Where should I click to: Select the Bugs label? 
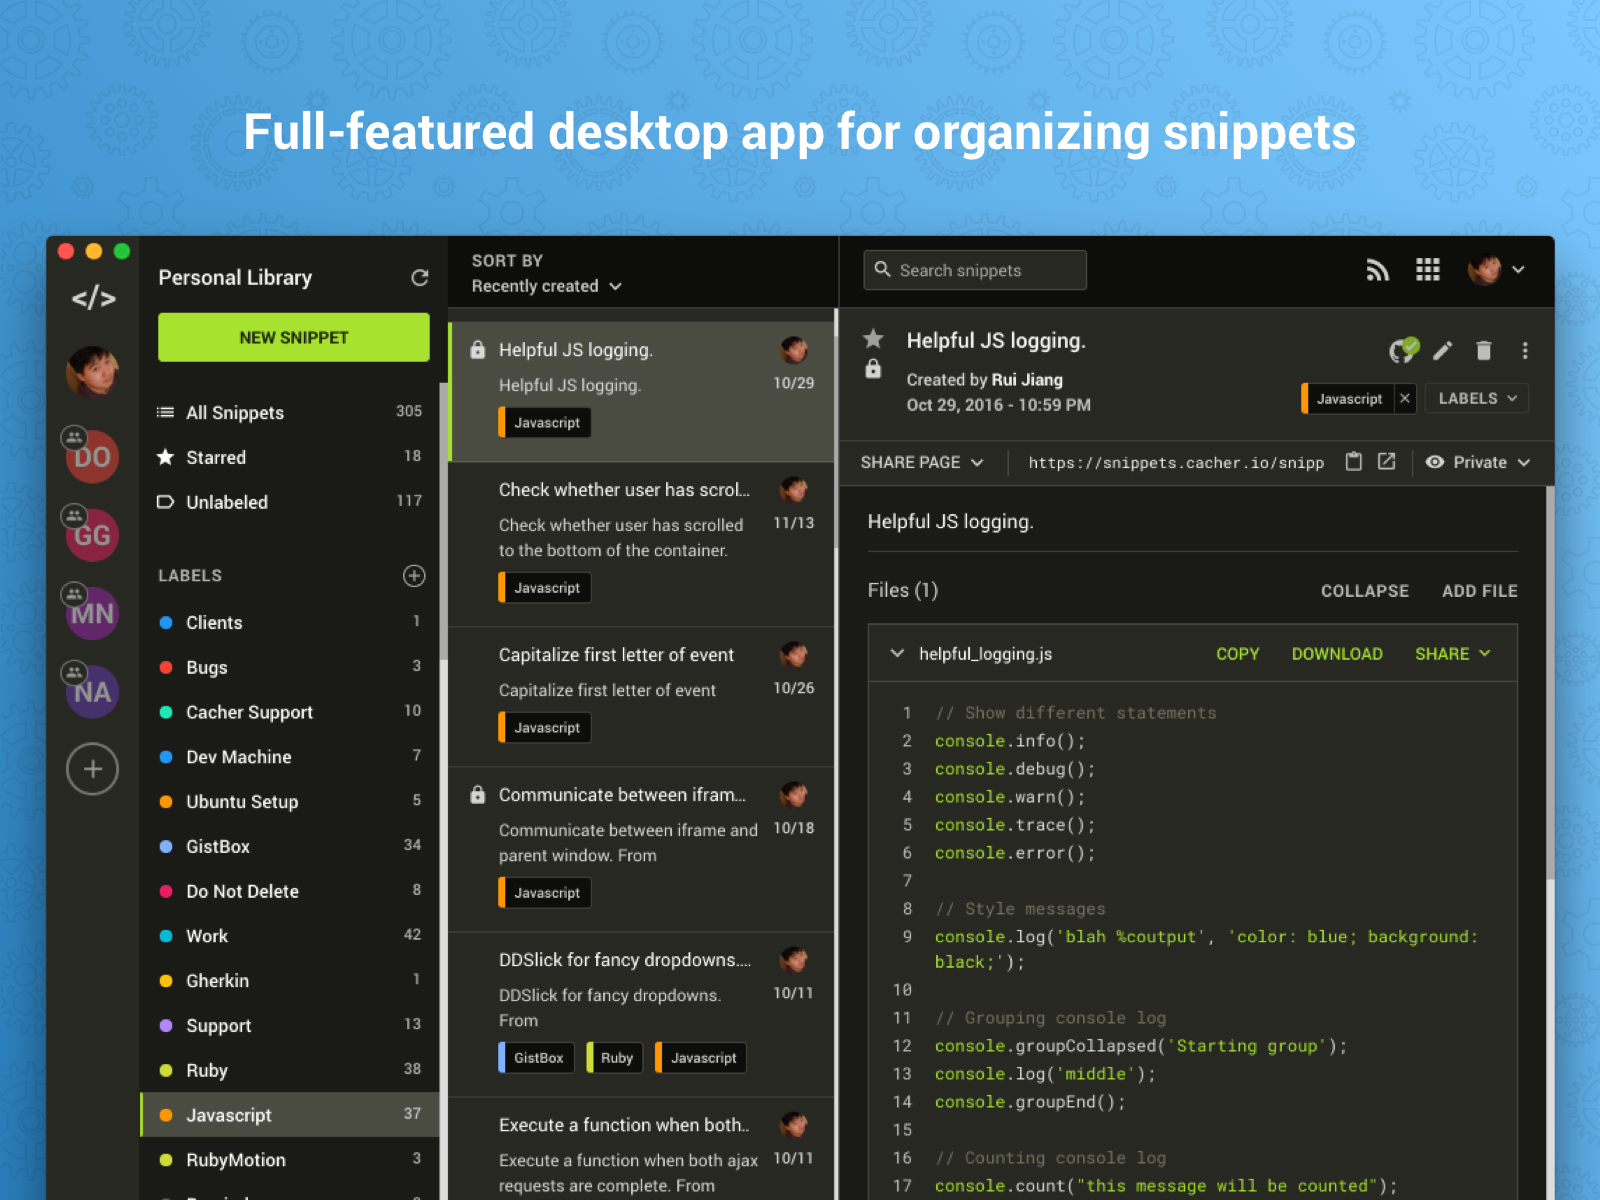pyautogui.click(x=290, y=667)
